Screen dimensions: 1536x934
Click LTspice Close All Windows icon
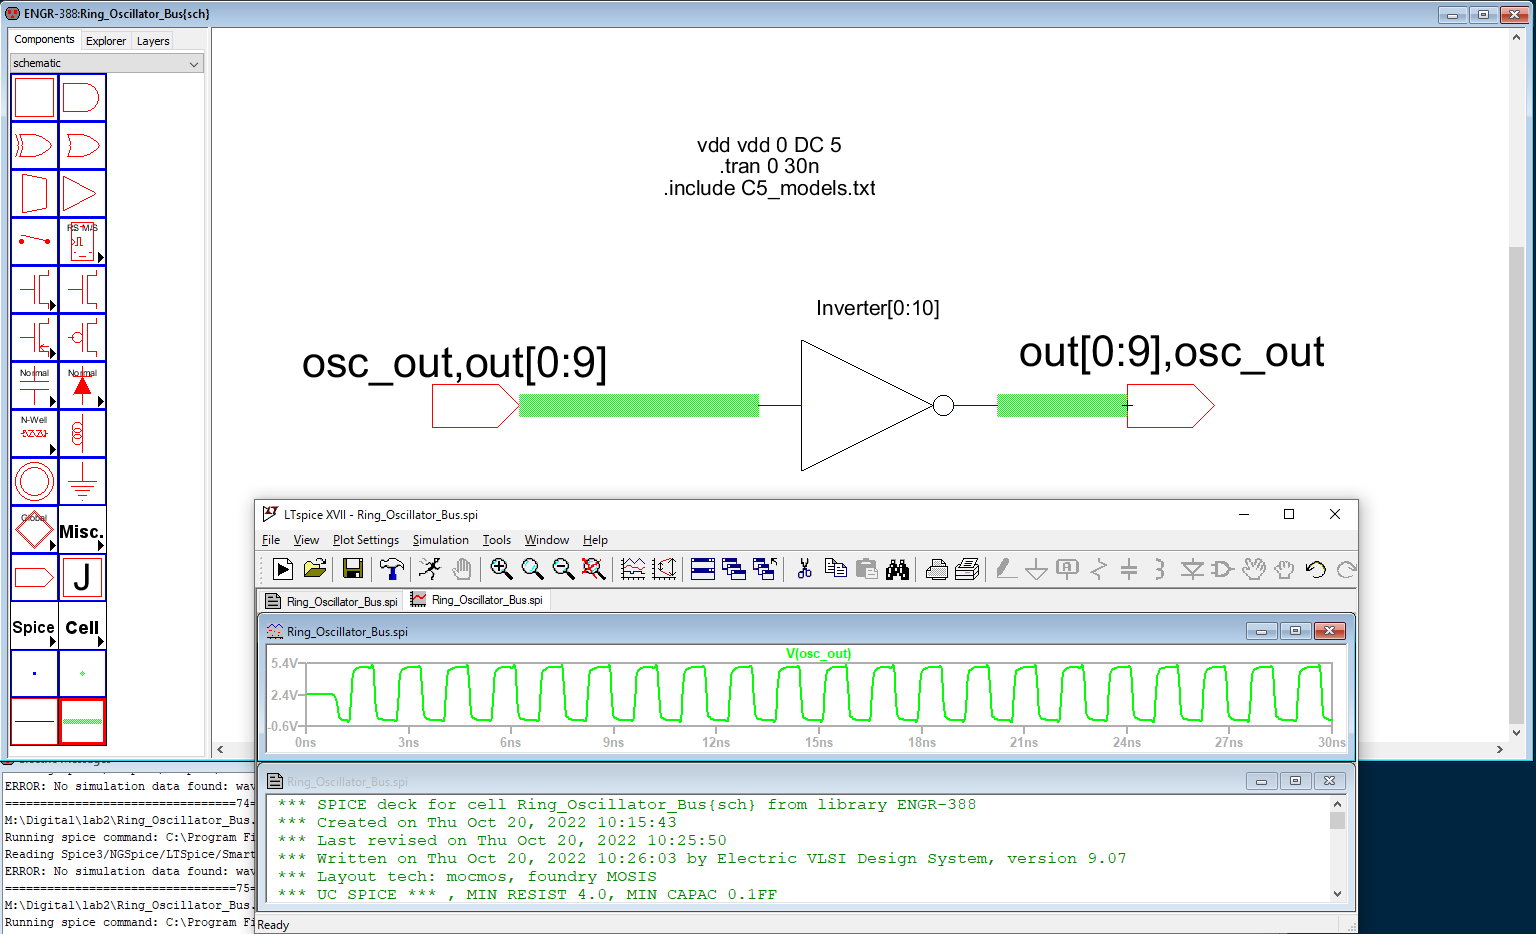(x=765, y=569)
